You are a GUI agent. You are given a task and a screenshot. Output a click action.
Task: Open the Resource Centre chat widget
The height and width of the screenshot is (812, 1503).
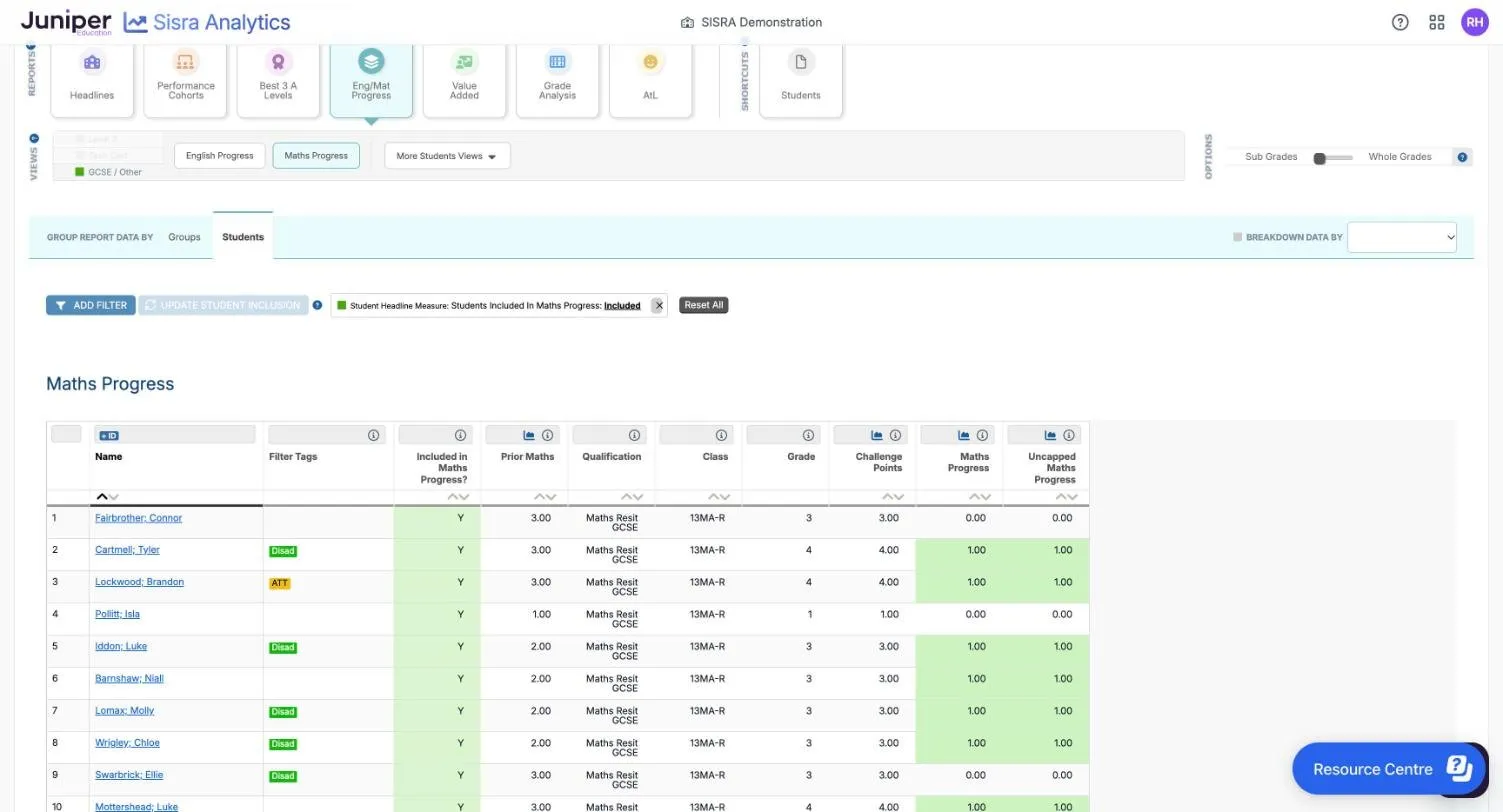tap(1390, 769)
